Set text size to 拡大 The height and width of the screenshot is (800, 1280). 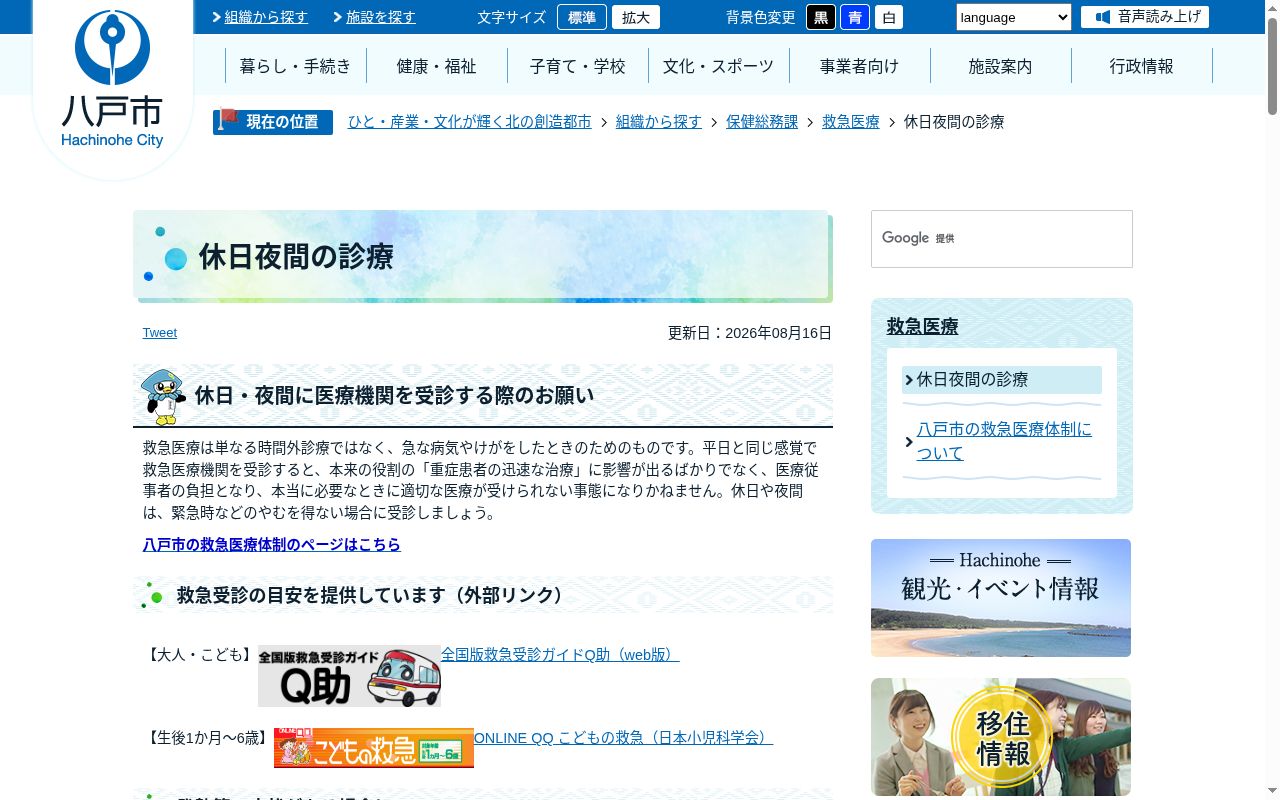click(636, 17)
